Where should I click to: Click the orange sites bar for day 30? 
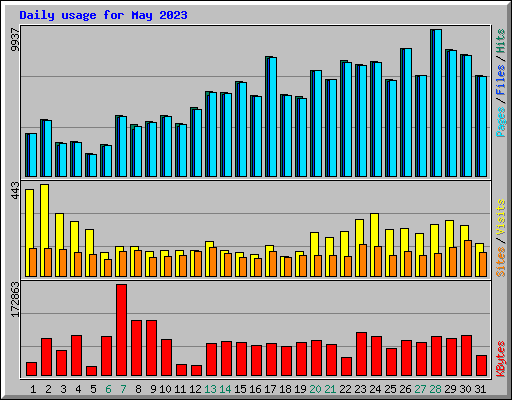(x=468, y=258)
